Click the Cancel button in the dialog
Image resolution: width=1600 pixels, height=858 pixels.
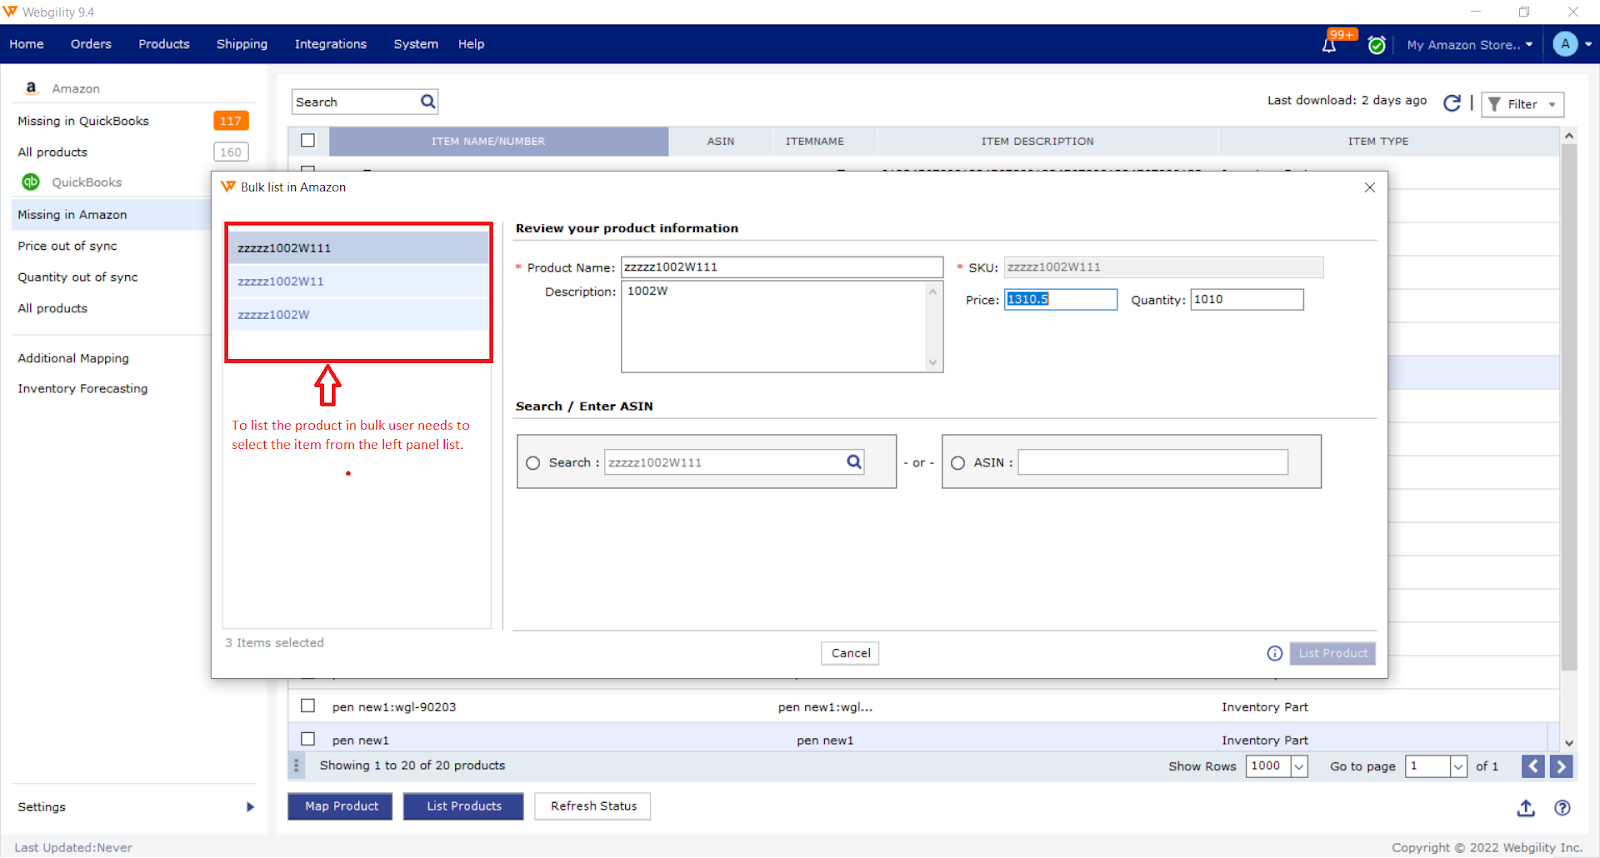[x=851, y=653]
